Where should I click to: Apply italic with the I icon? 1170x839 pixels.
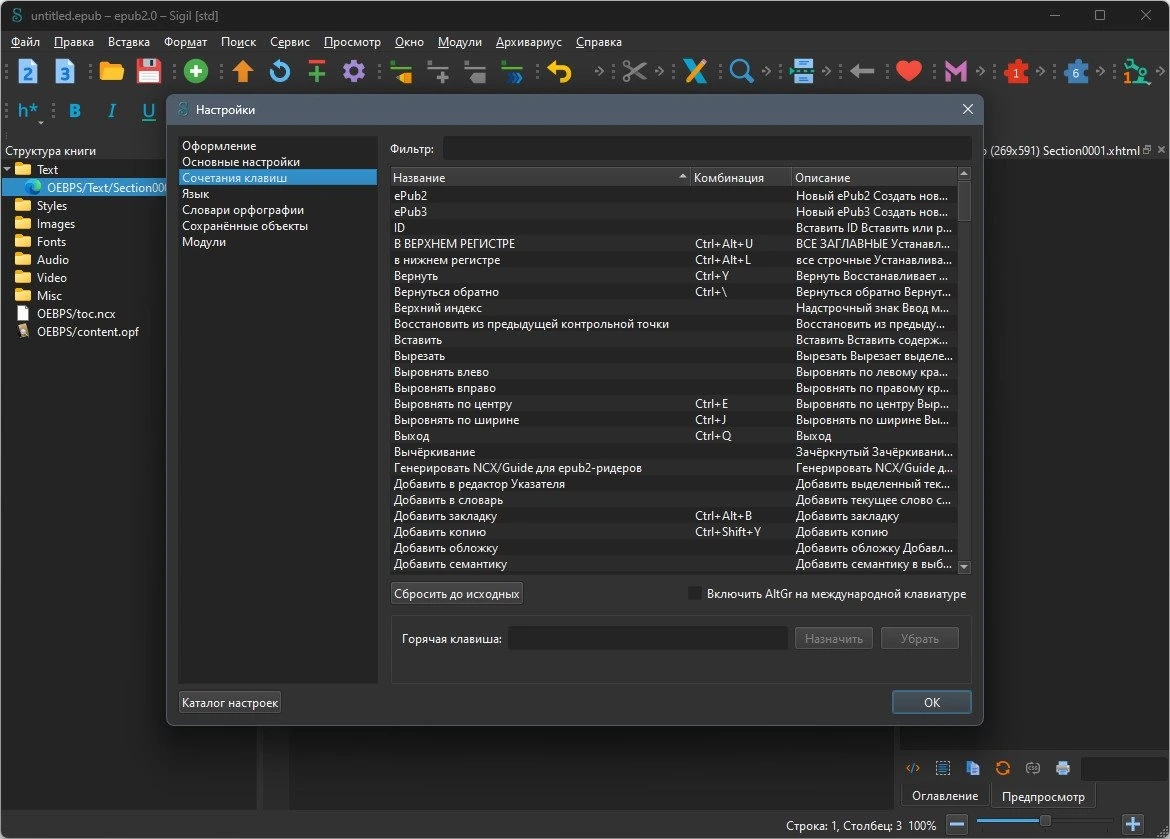111,111
